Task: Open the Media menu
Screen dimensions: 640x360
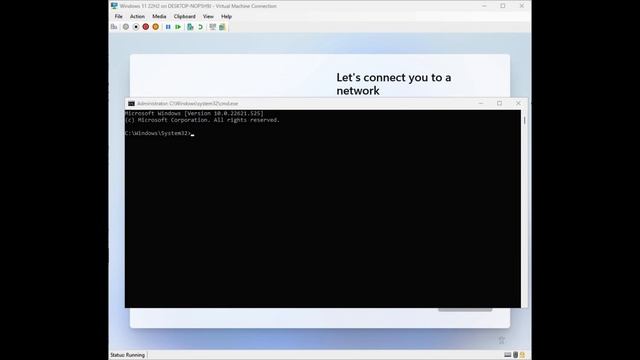Action: tap(159, 16)
